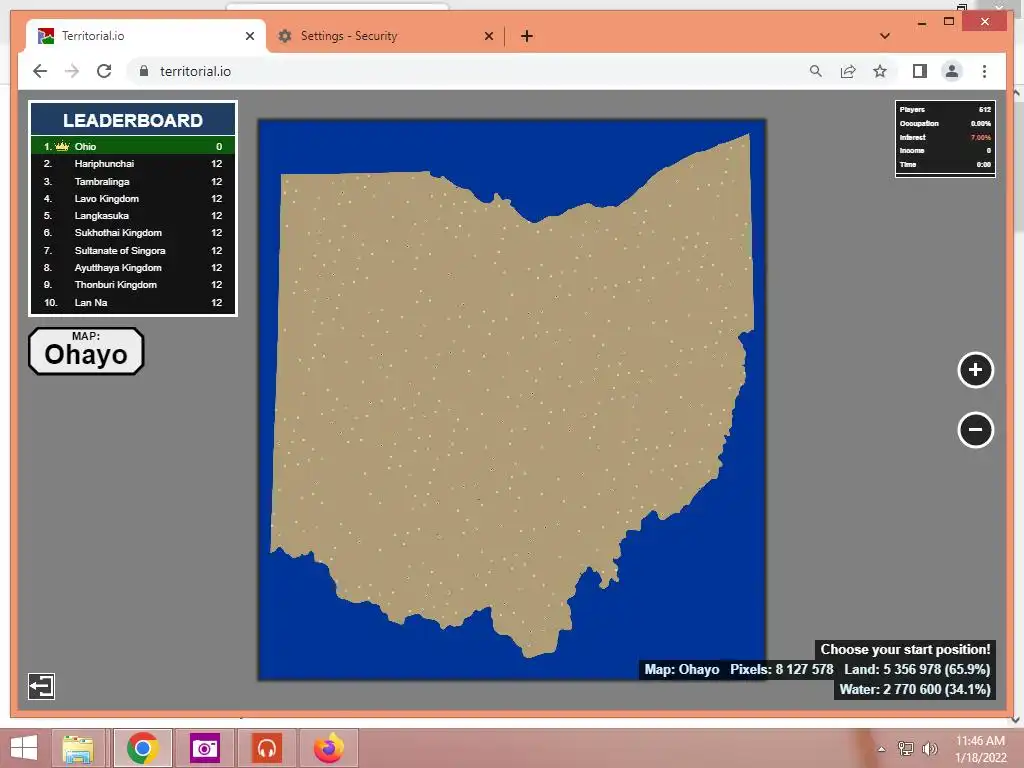Screen dimensions: 1024x768
Task: Open Chrome profile avatar
Action: [x=952, y=71]
